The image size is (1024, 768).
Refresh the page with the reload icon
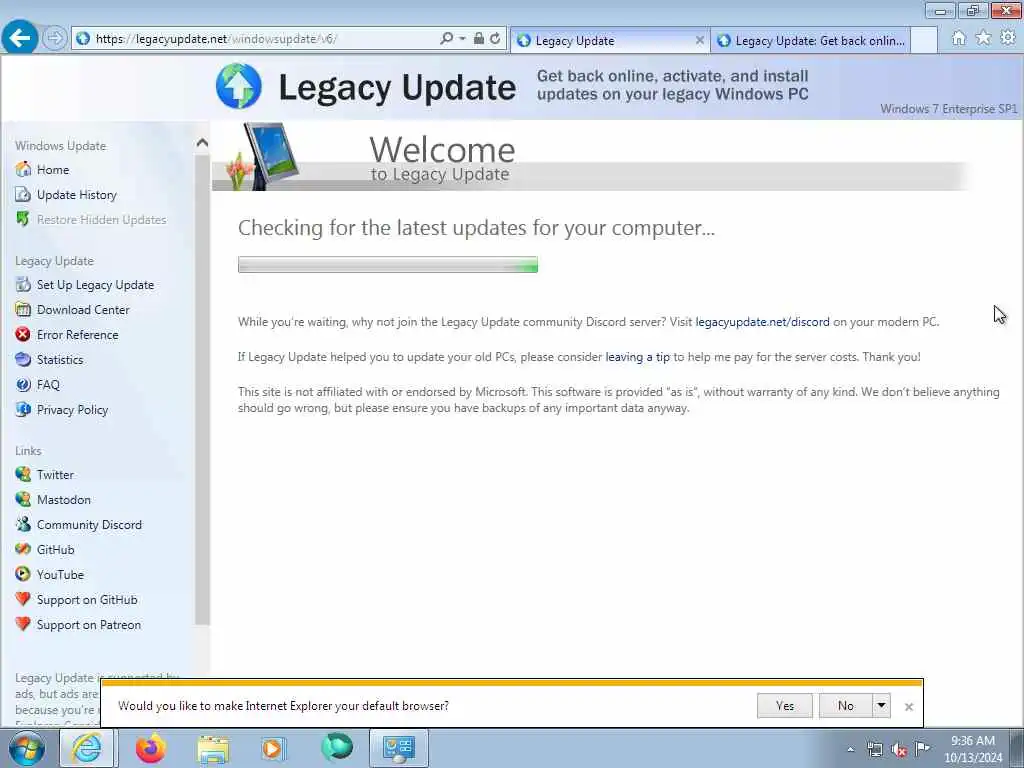click(496, 39)
